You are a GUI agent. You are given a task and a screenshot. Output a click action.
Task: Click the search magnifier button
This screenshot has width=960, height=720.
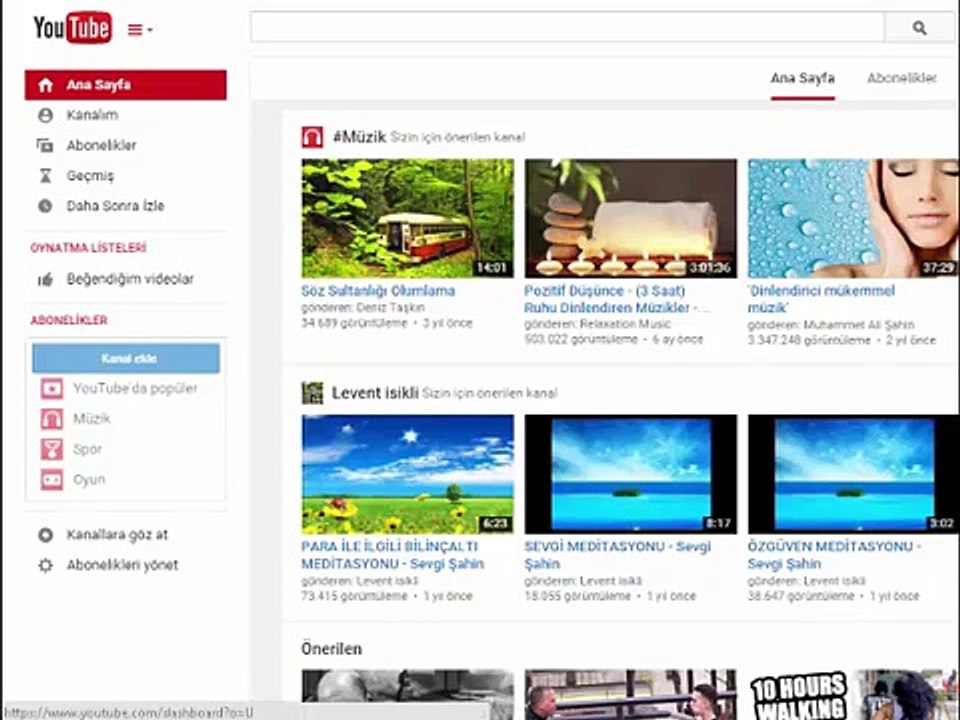(x=919, y=28)
